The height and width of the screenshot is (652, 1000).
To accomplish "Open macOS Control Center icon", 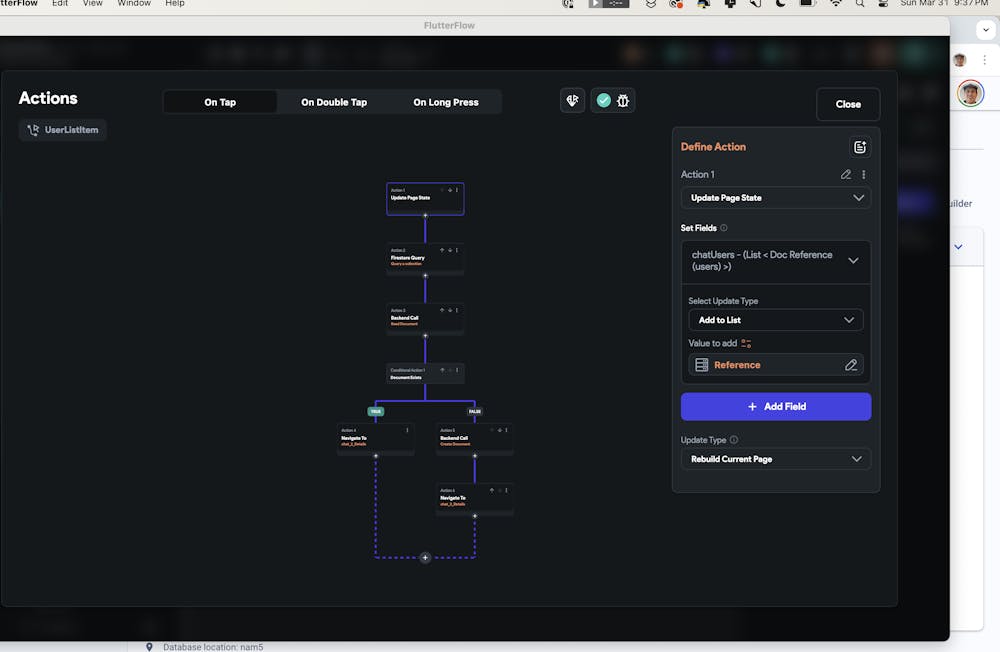I will tap(883, 4).
